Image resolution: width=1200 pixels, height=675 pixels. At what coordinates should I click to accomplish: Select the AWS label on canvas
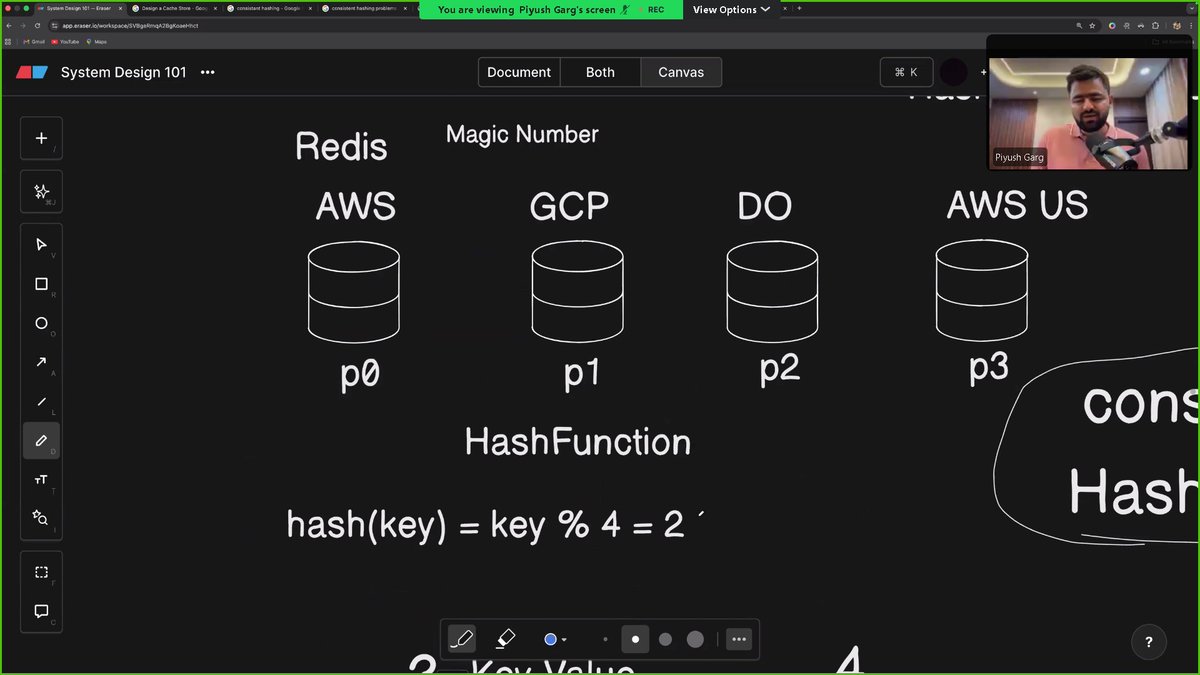(x=356, y=207)
